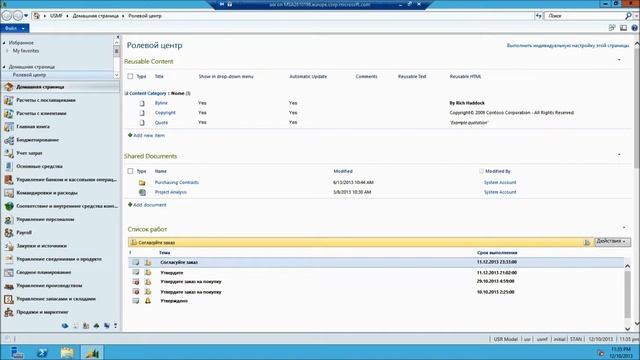
Task: Click USMF in the address breadcrumb
Action: (x=56, y=16)
